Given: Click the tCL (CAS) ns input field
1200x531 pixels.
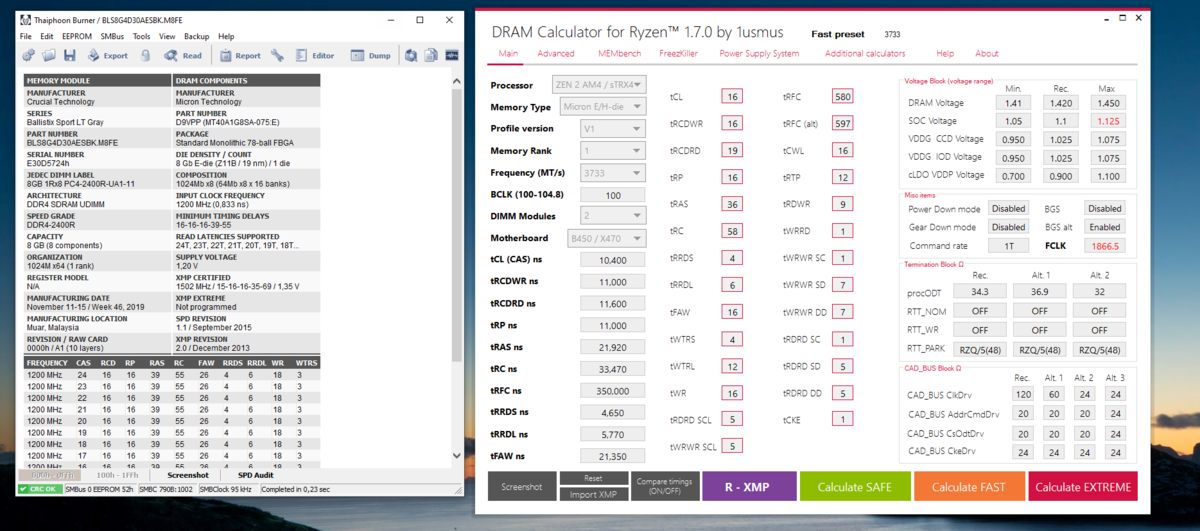Looking at the screenshot, I should click(613, 259).
